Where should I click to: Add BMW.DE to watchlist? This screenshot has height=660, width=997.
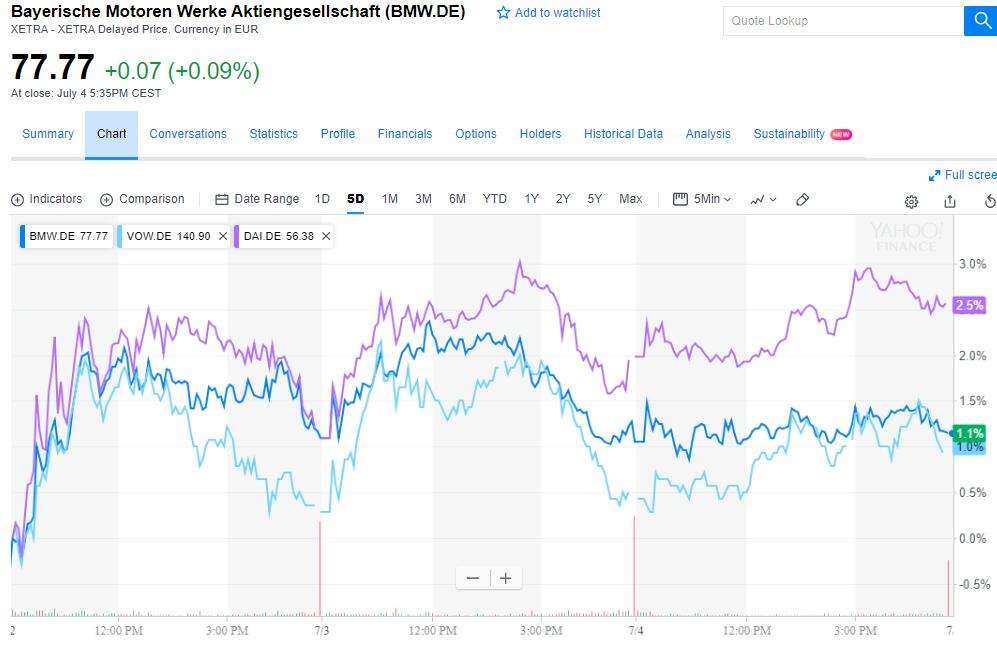[549, 13]
